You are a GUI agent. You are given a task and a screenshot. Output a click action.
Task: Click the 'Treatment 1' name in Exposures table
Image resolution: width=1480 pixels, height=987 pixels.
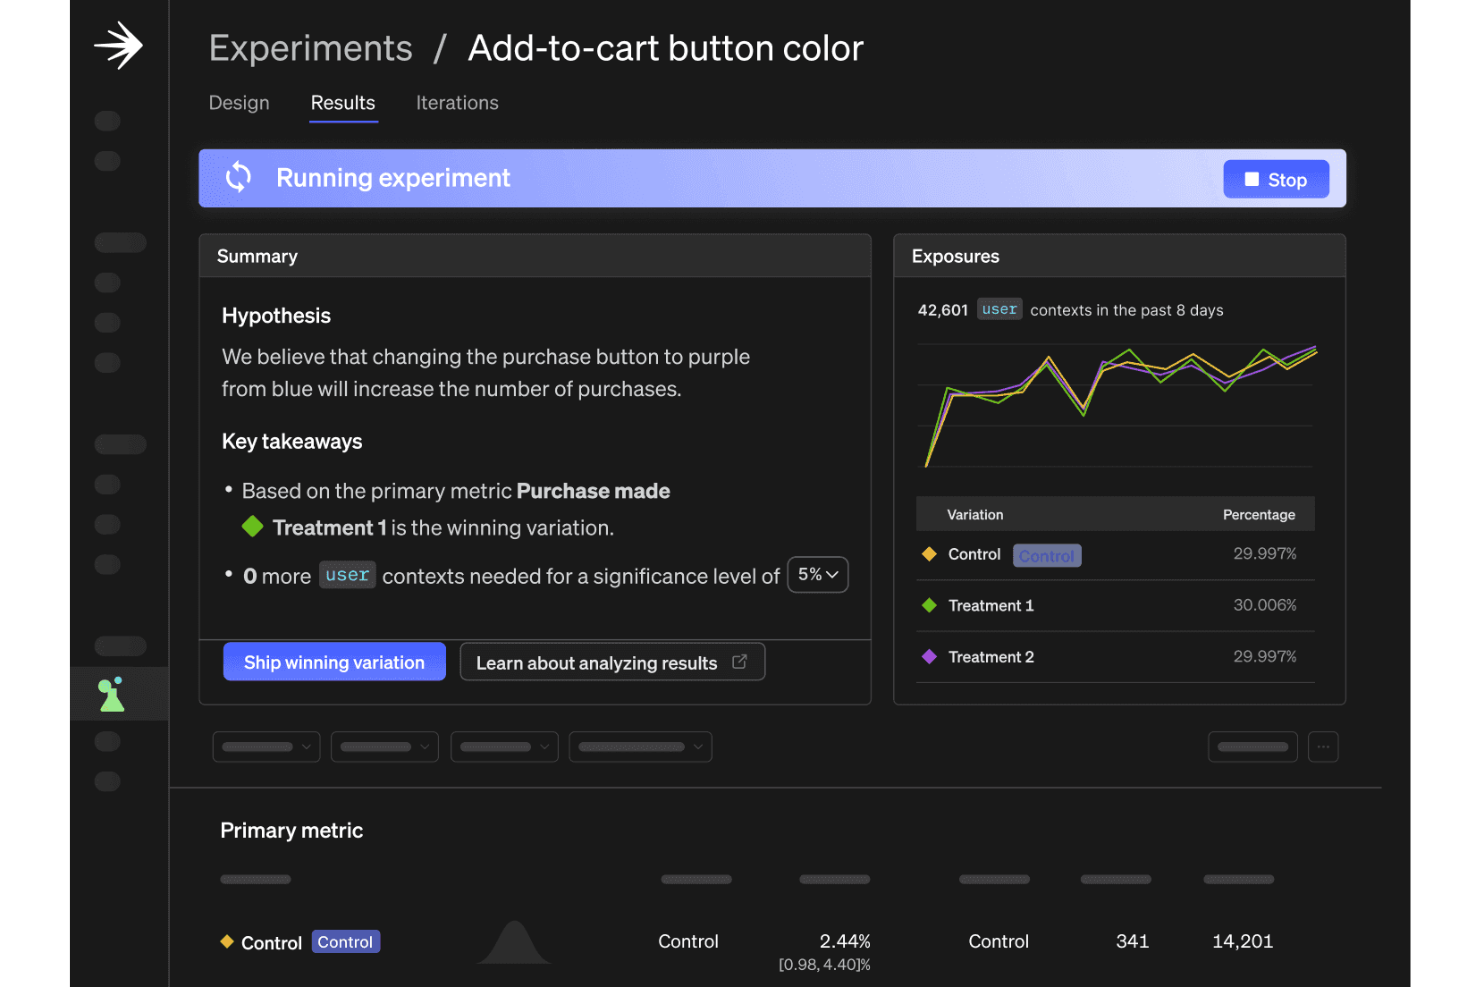(x=991, y=605)
